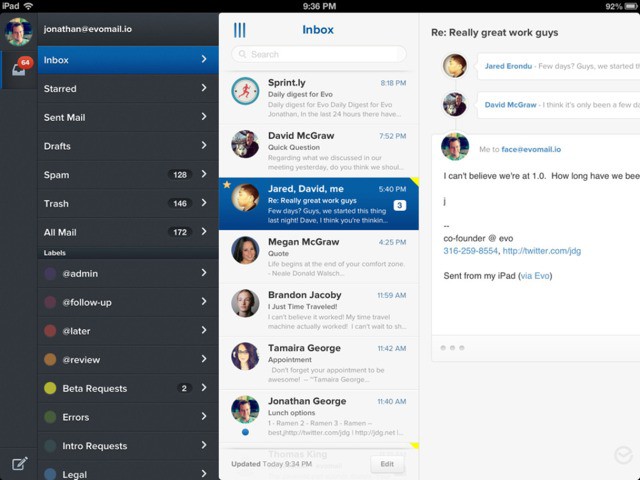Open the Sent Mail folder
Screen dimensions: 640x480
pyautogui.click(x=128, y=117)
